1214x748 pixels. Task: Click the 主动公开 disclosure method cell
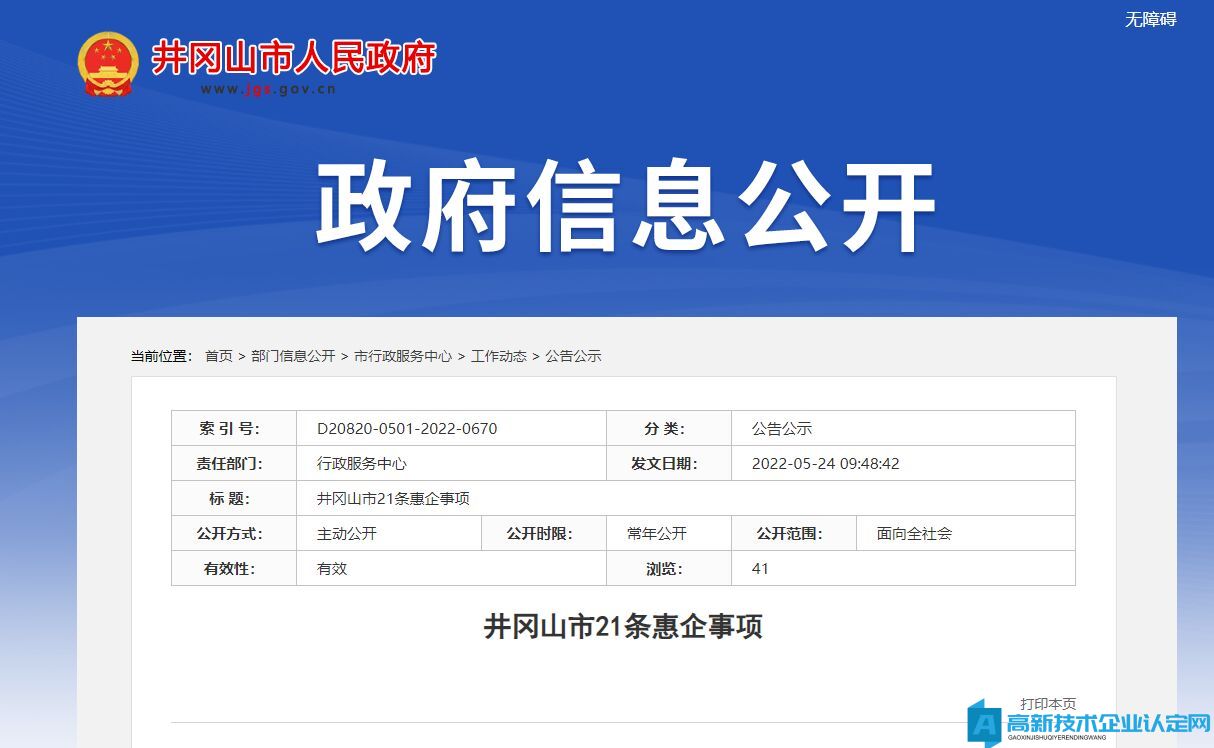pos(347,534)
